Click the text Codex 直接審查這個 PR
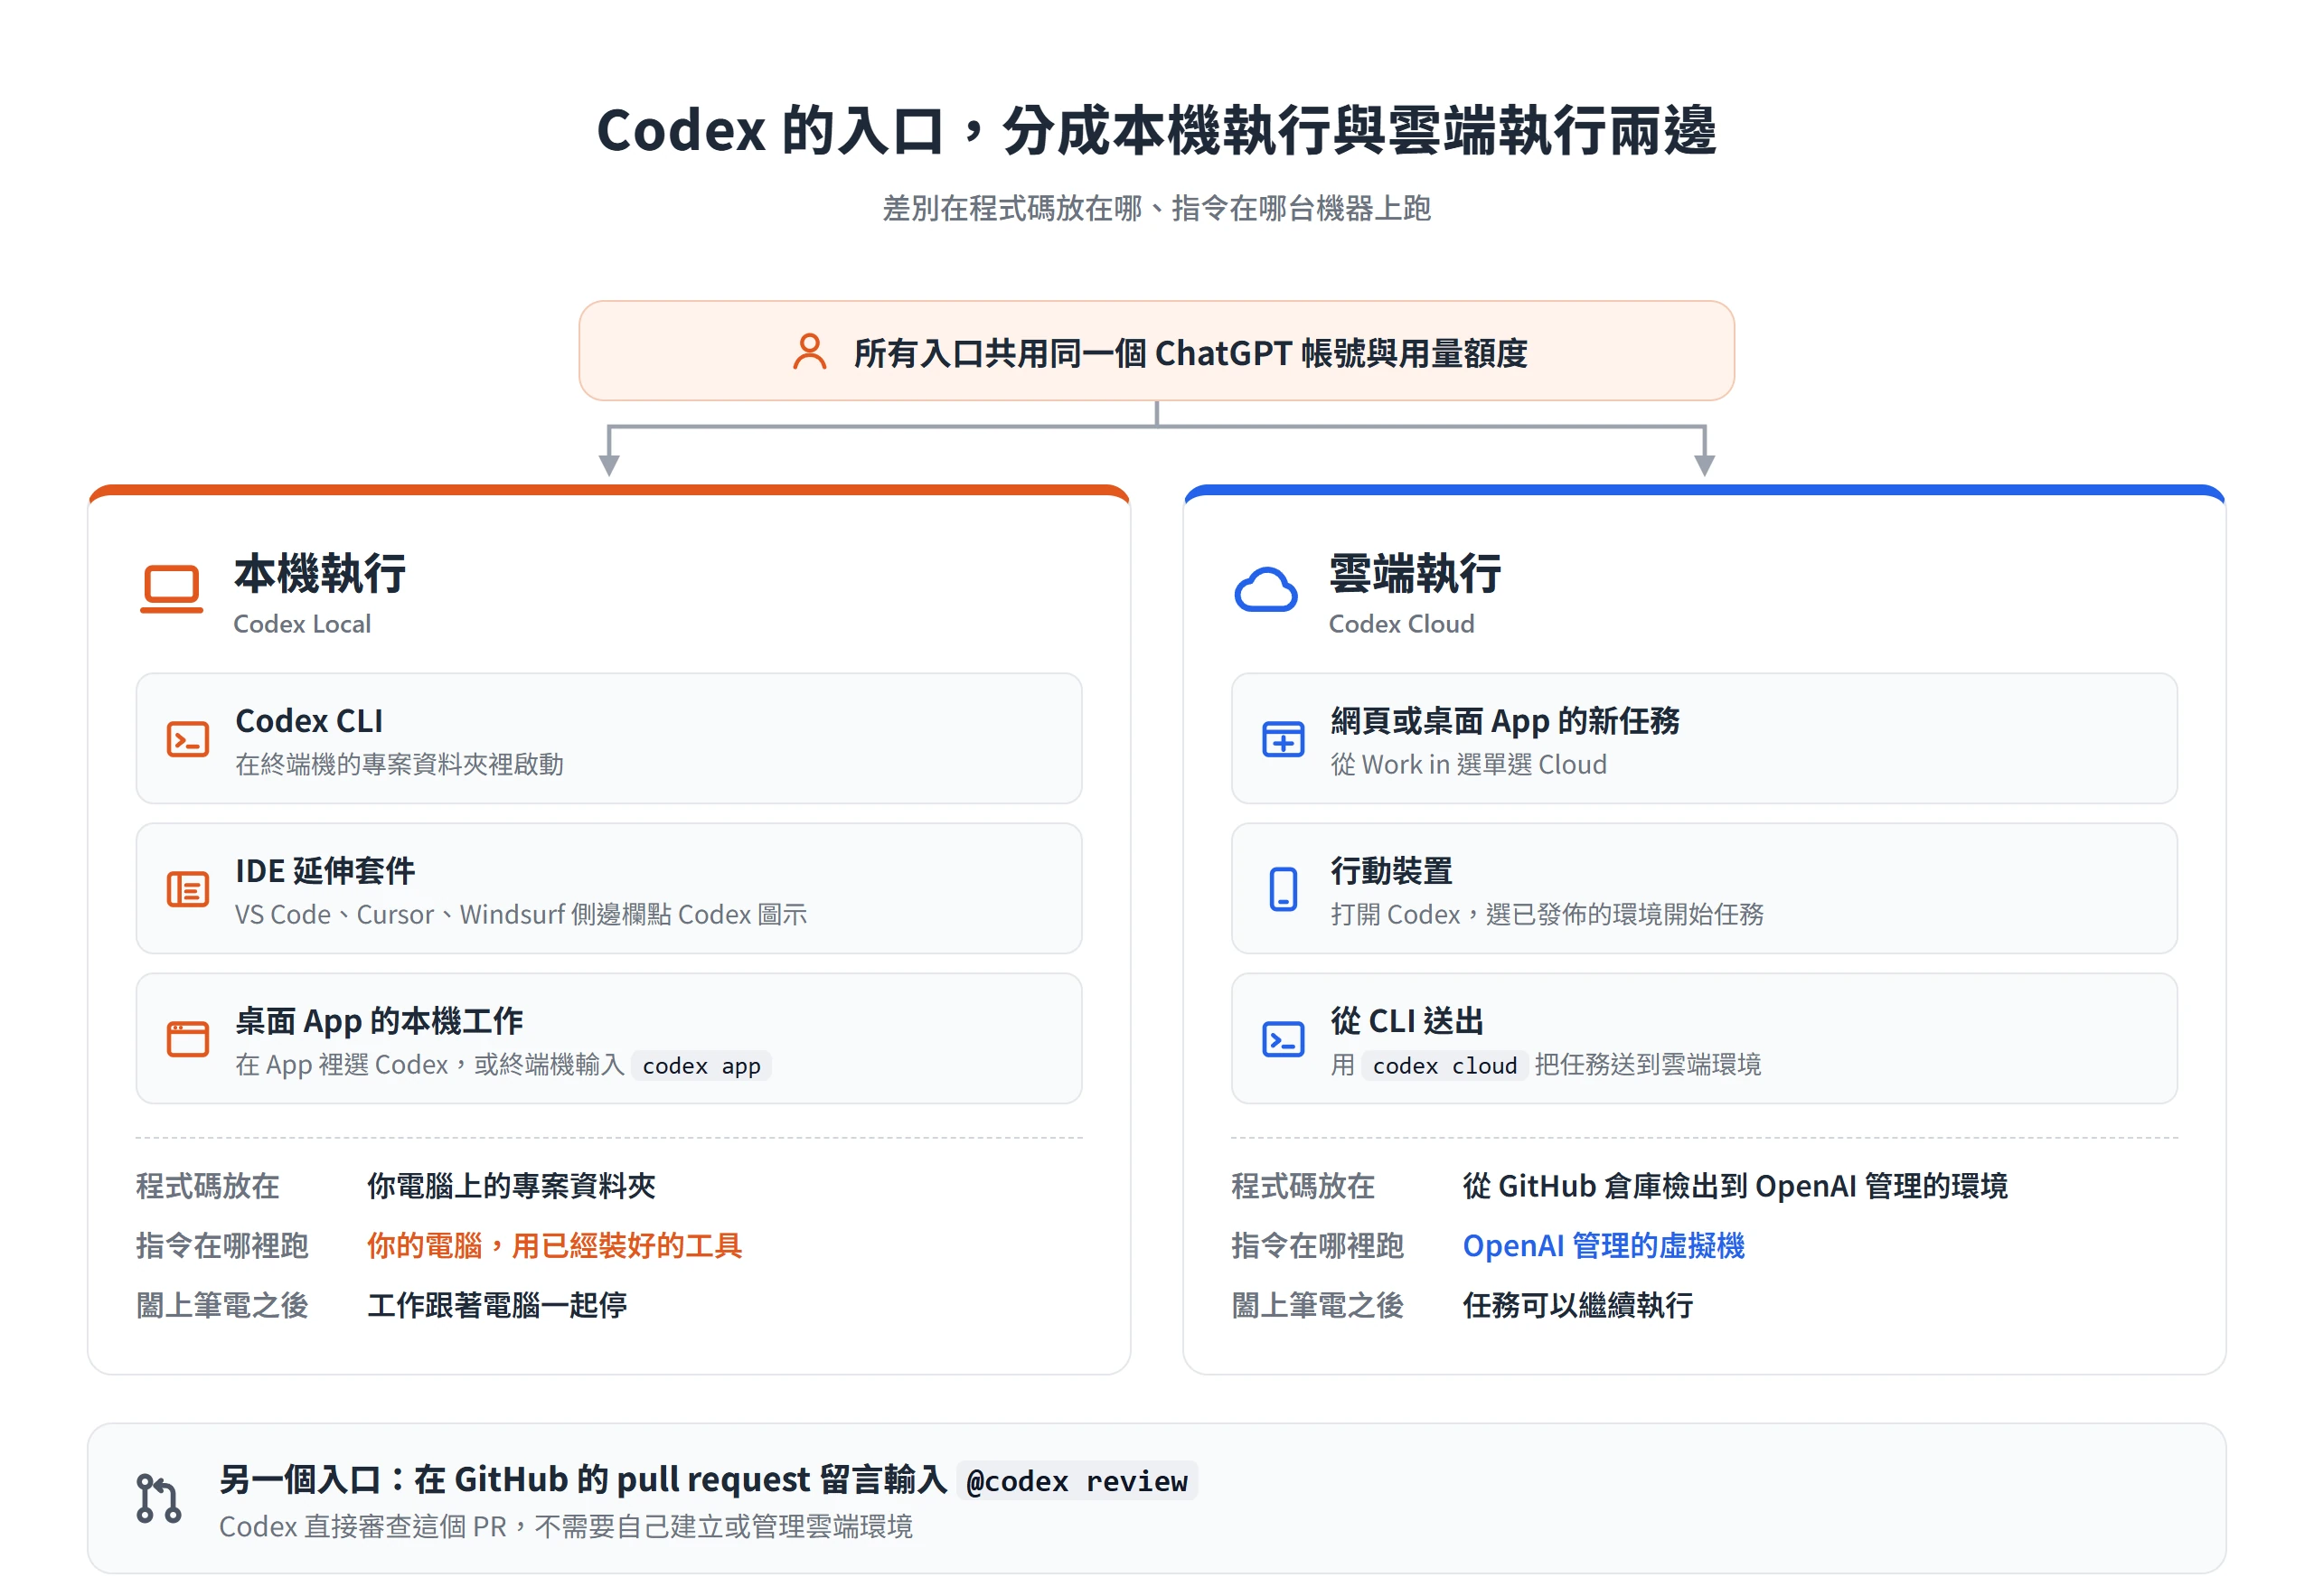The width and height of the screenshot is (2314, 1596). point(362,1527)
